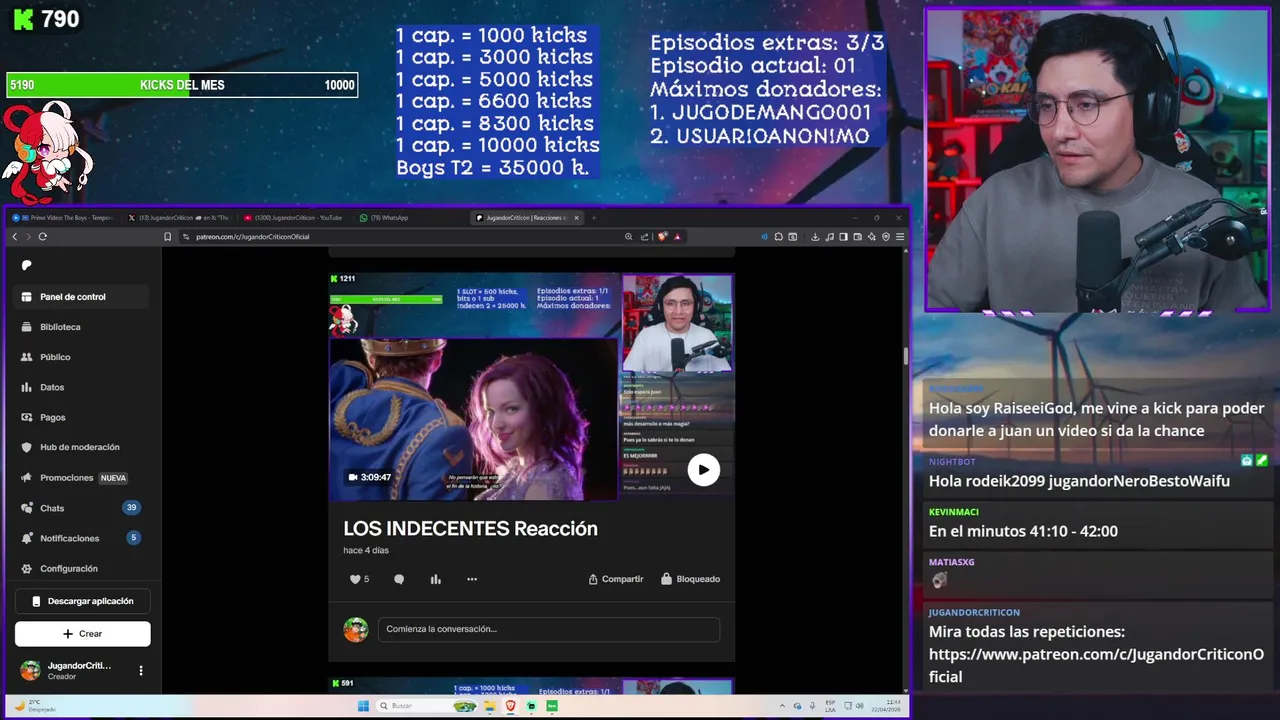Click the 3:09:47 video duration label
The image size is (1280, 720).
click(x=369, y=477)
